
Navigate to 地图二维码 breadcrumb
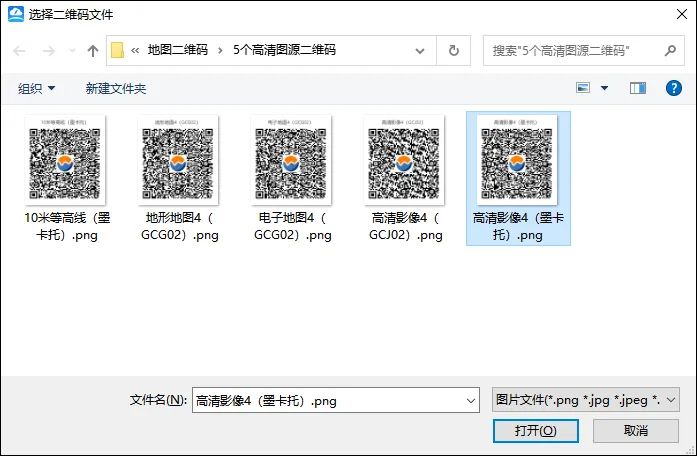click(x=178, y=50)
